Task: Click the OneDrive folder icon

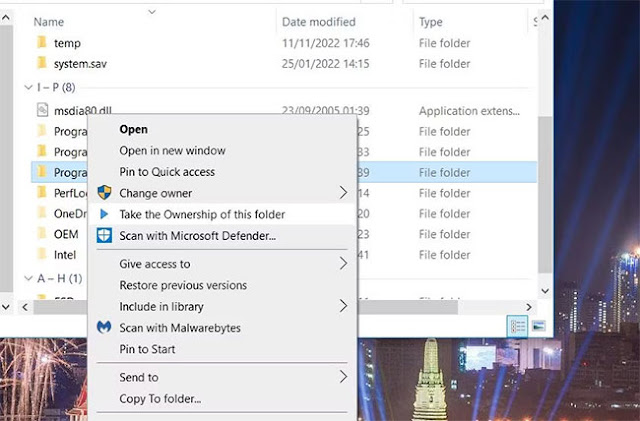Action: (x=42, y=213)
